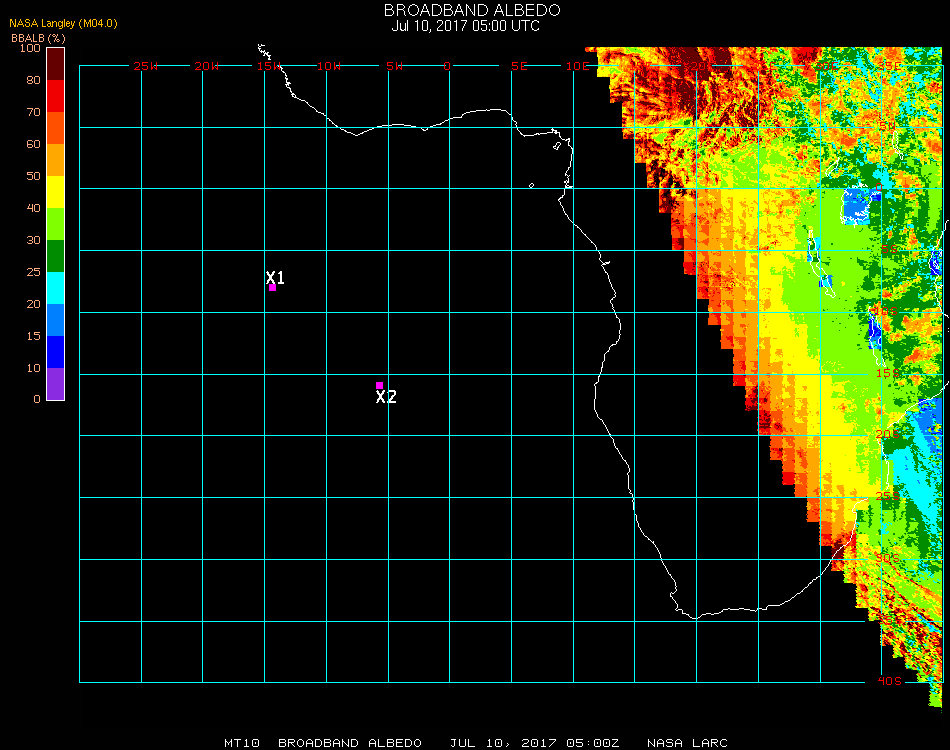
Task: Select the dark red 80-100% legend swatch
Action: coord(56,63)
